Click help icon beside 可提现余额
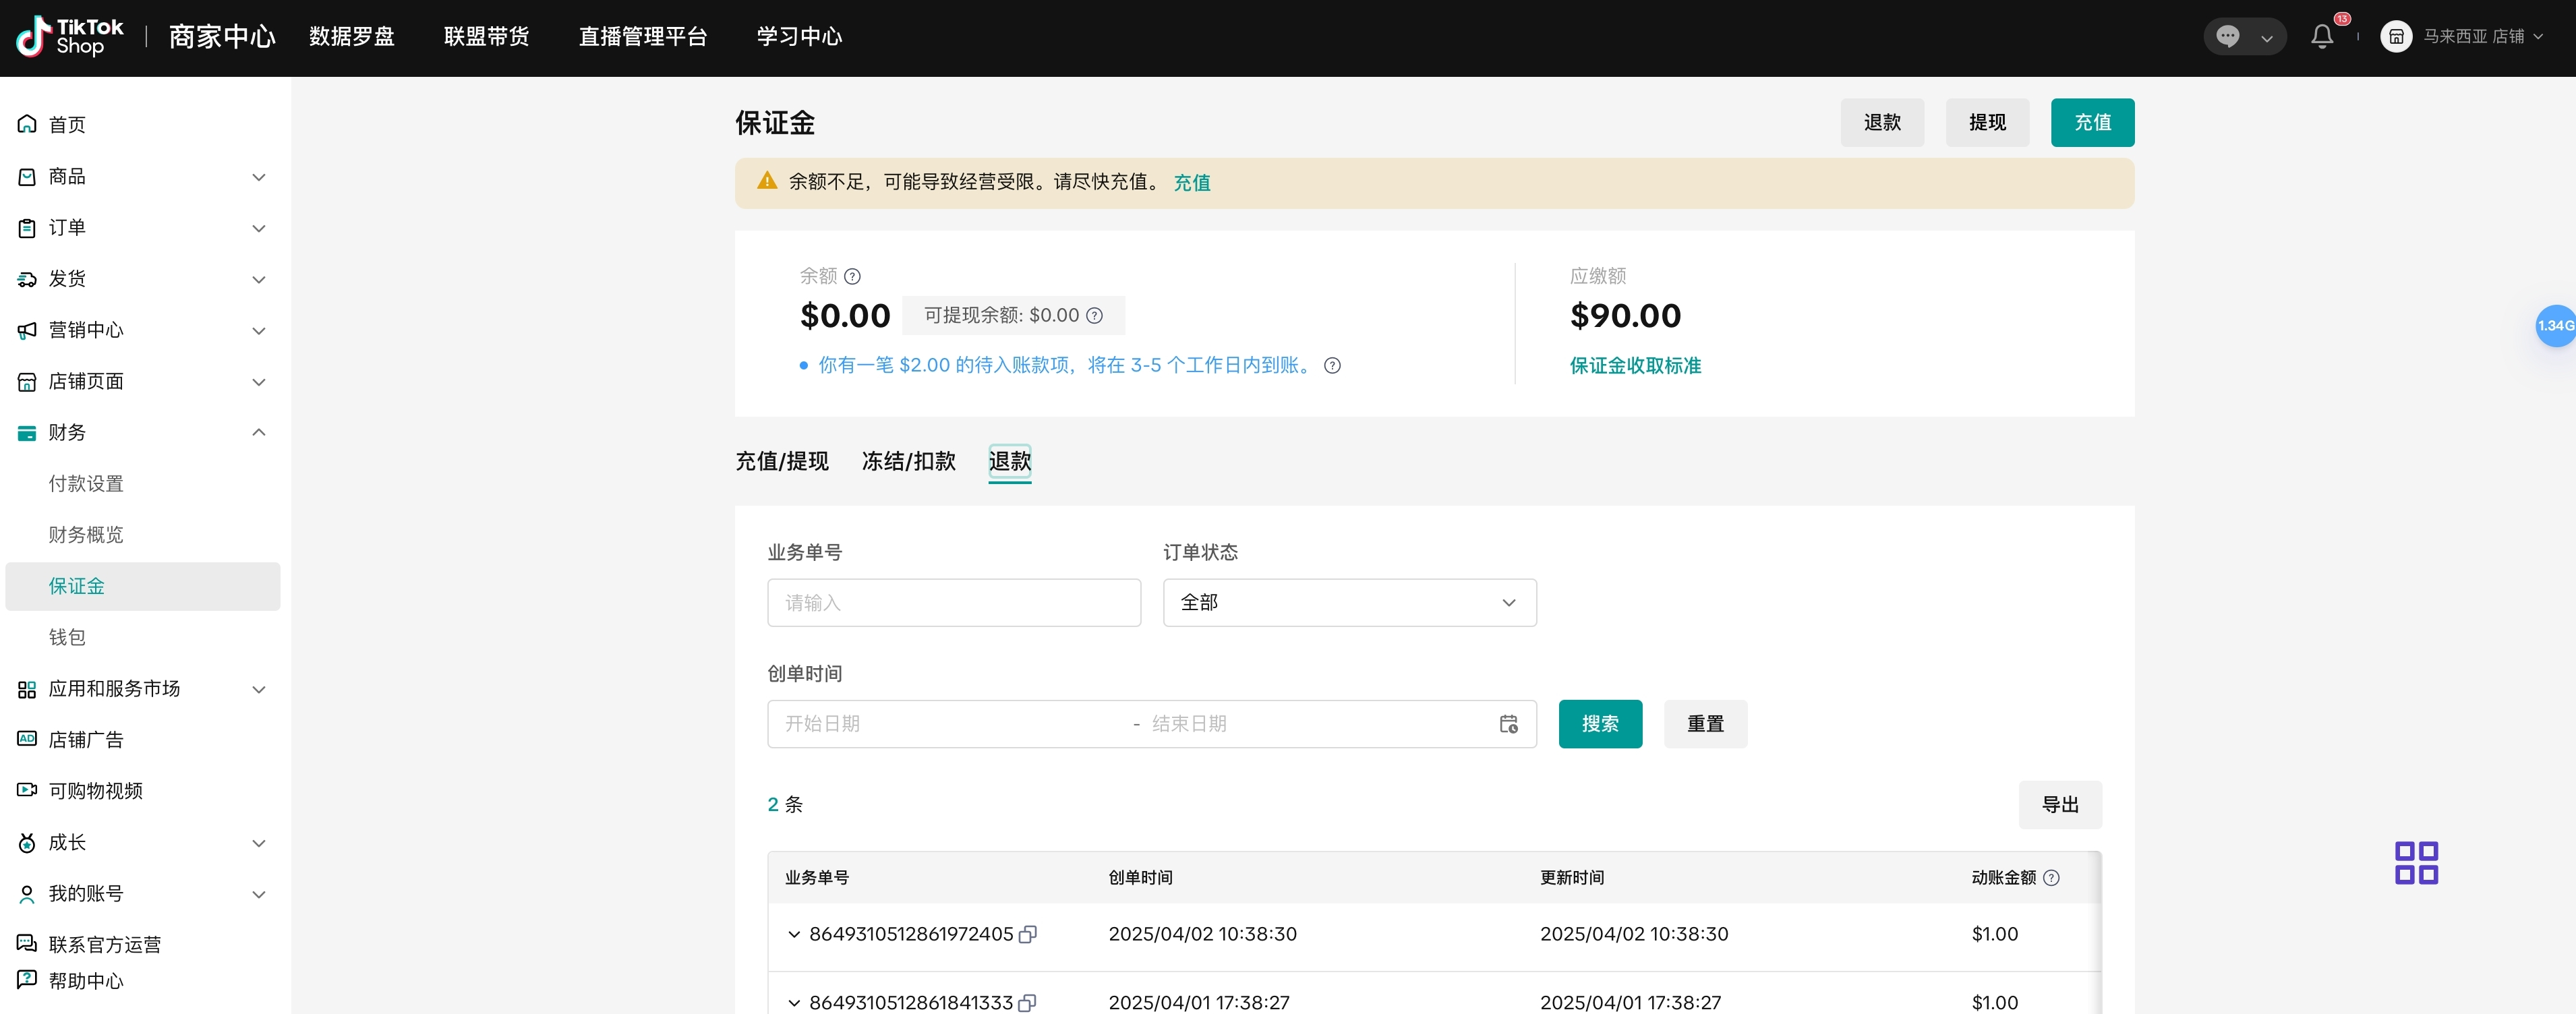Viewport: 2576px width, 1014px height. tap(1095, 316)
